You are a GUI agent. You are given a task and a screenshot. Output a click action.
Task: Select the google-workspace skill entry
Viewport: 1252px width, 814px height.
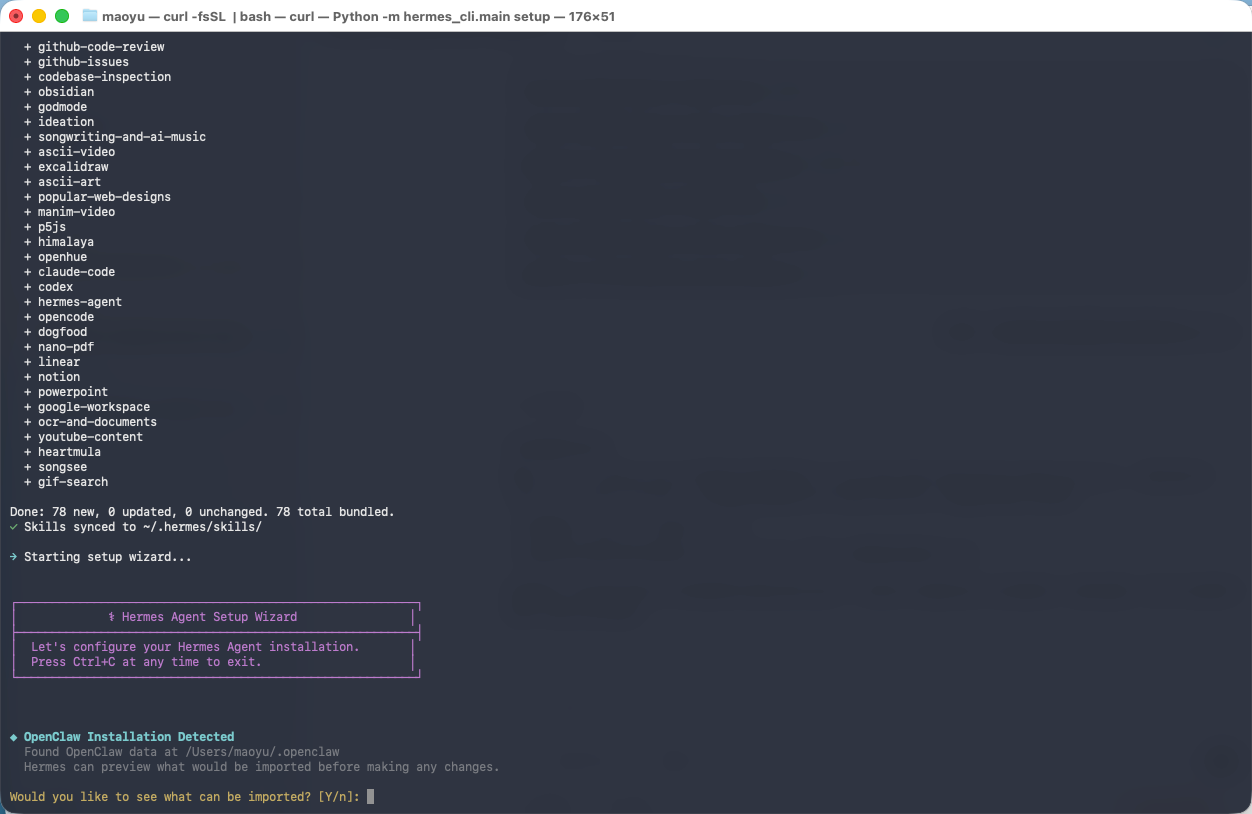(94, 407)
